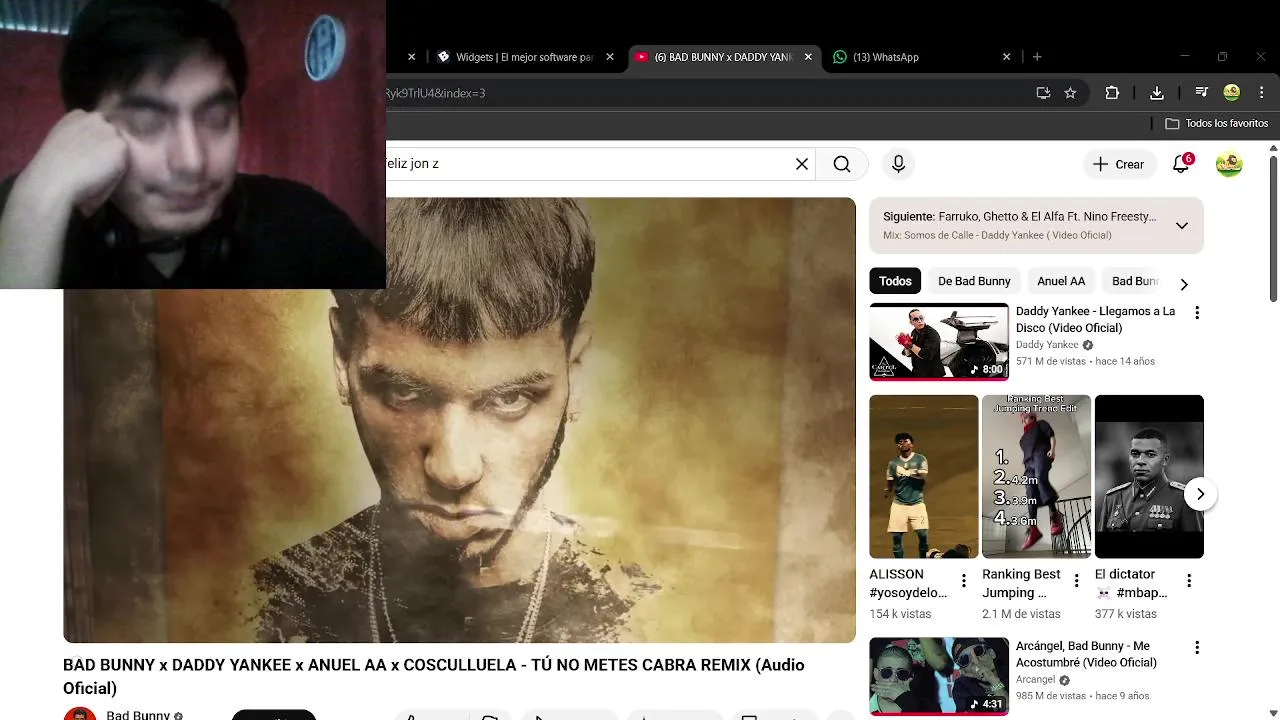Open El dictator short thumbnail
The image size is (1280, 720).
tap(1149, 476)
